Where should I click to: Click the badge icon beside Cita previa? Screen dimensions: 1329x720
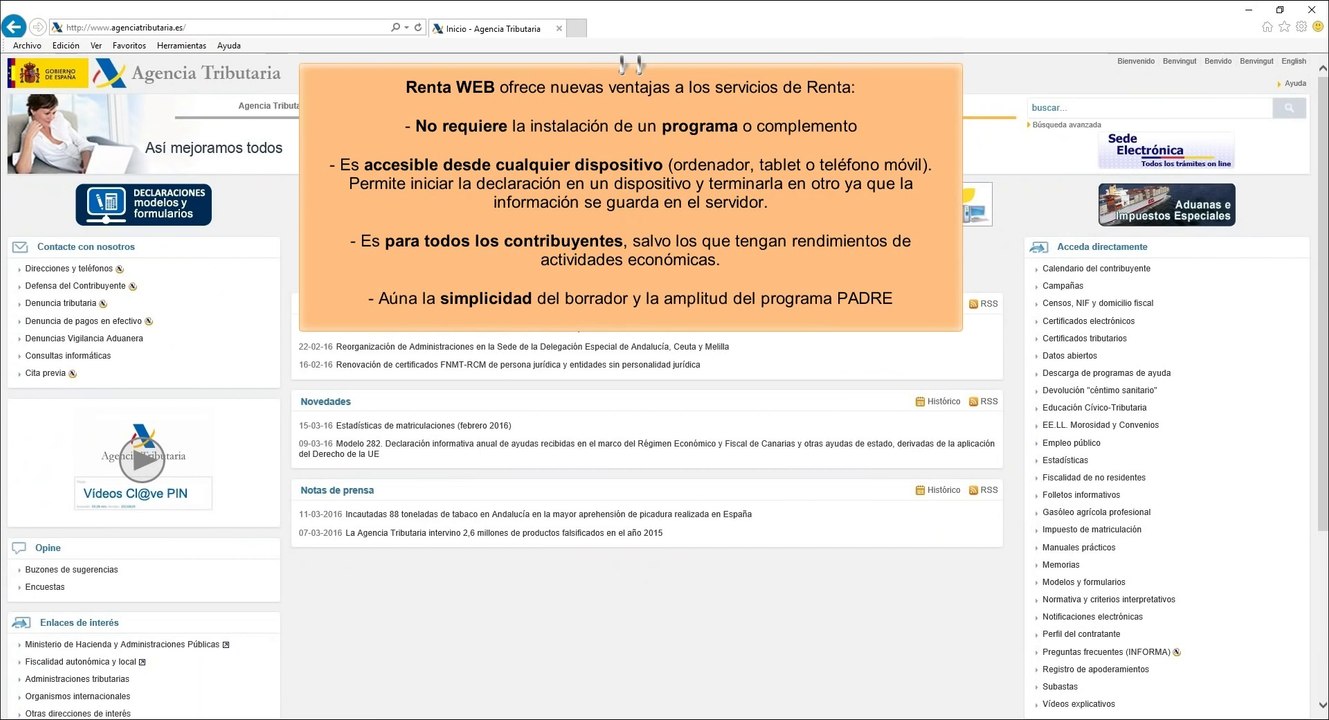click(73, 374)
